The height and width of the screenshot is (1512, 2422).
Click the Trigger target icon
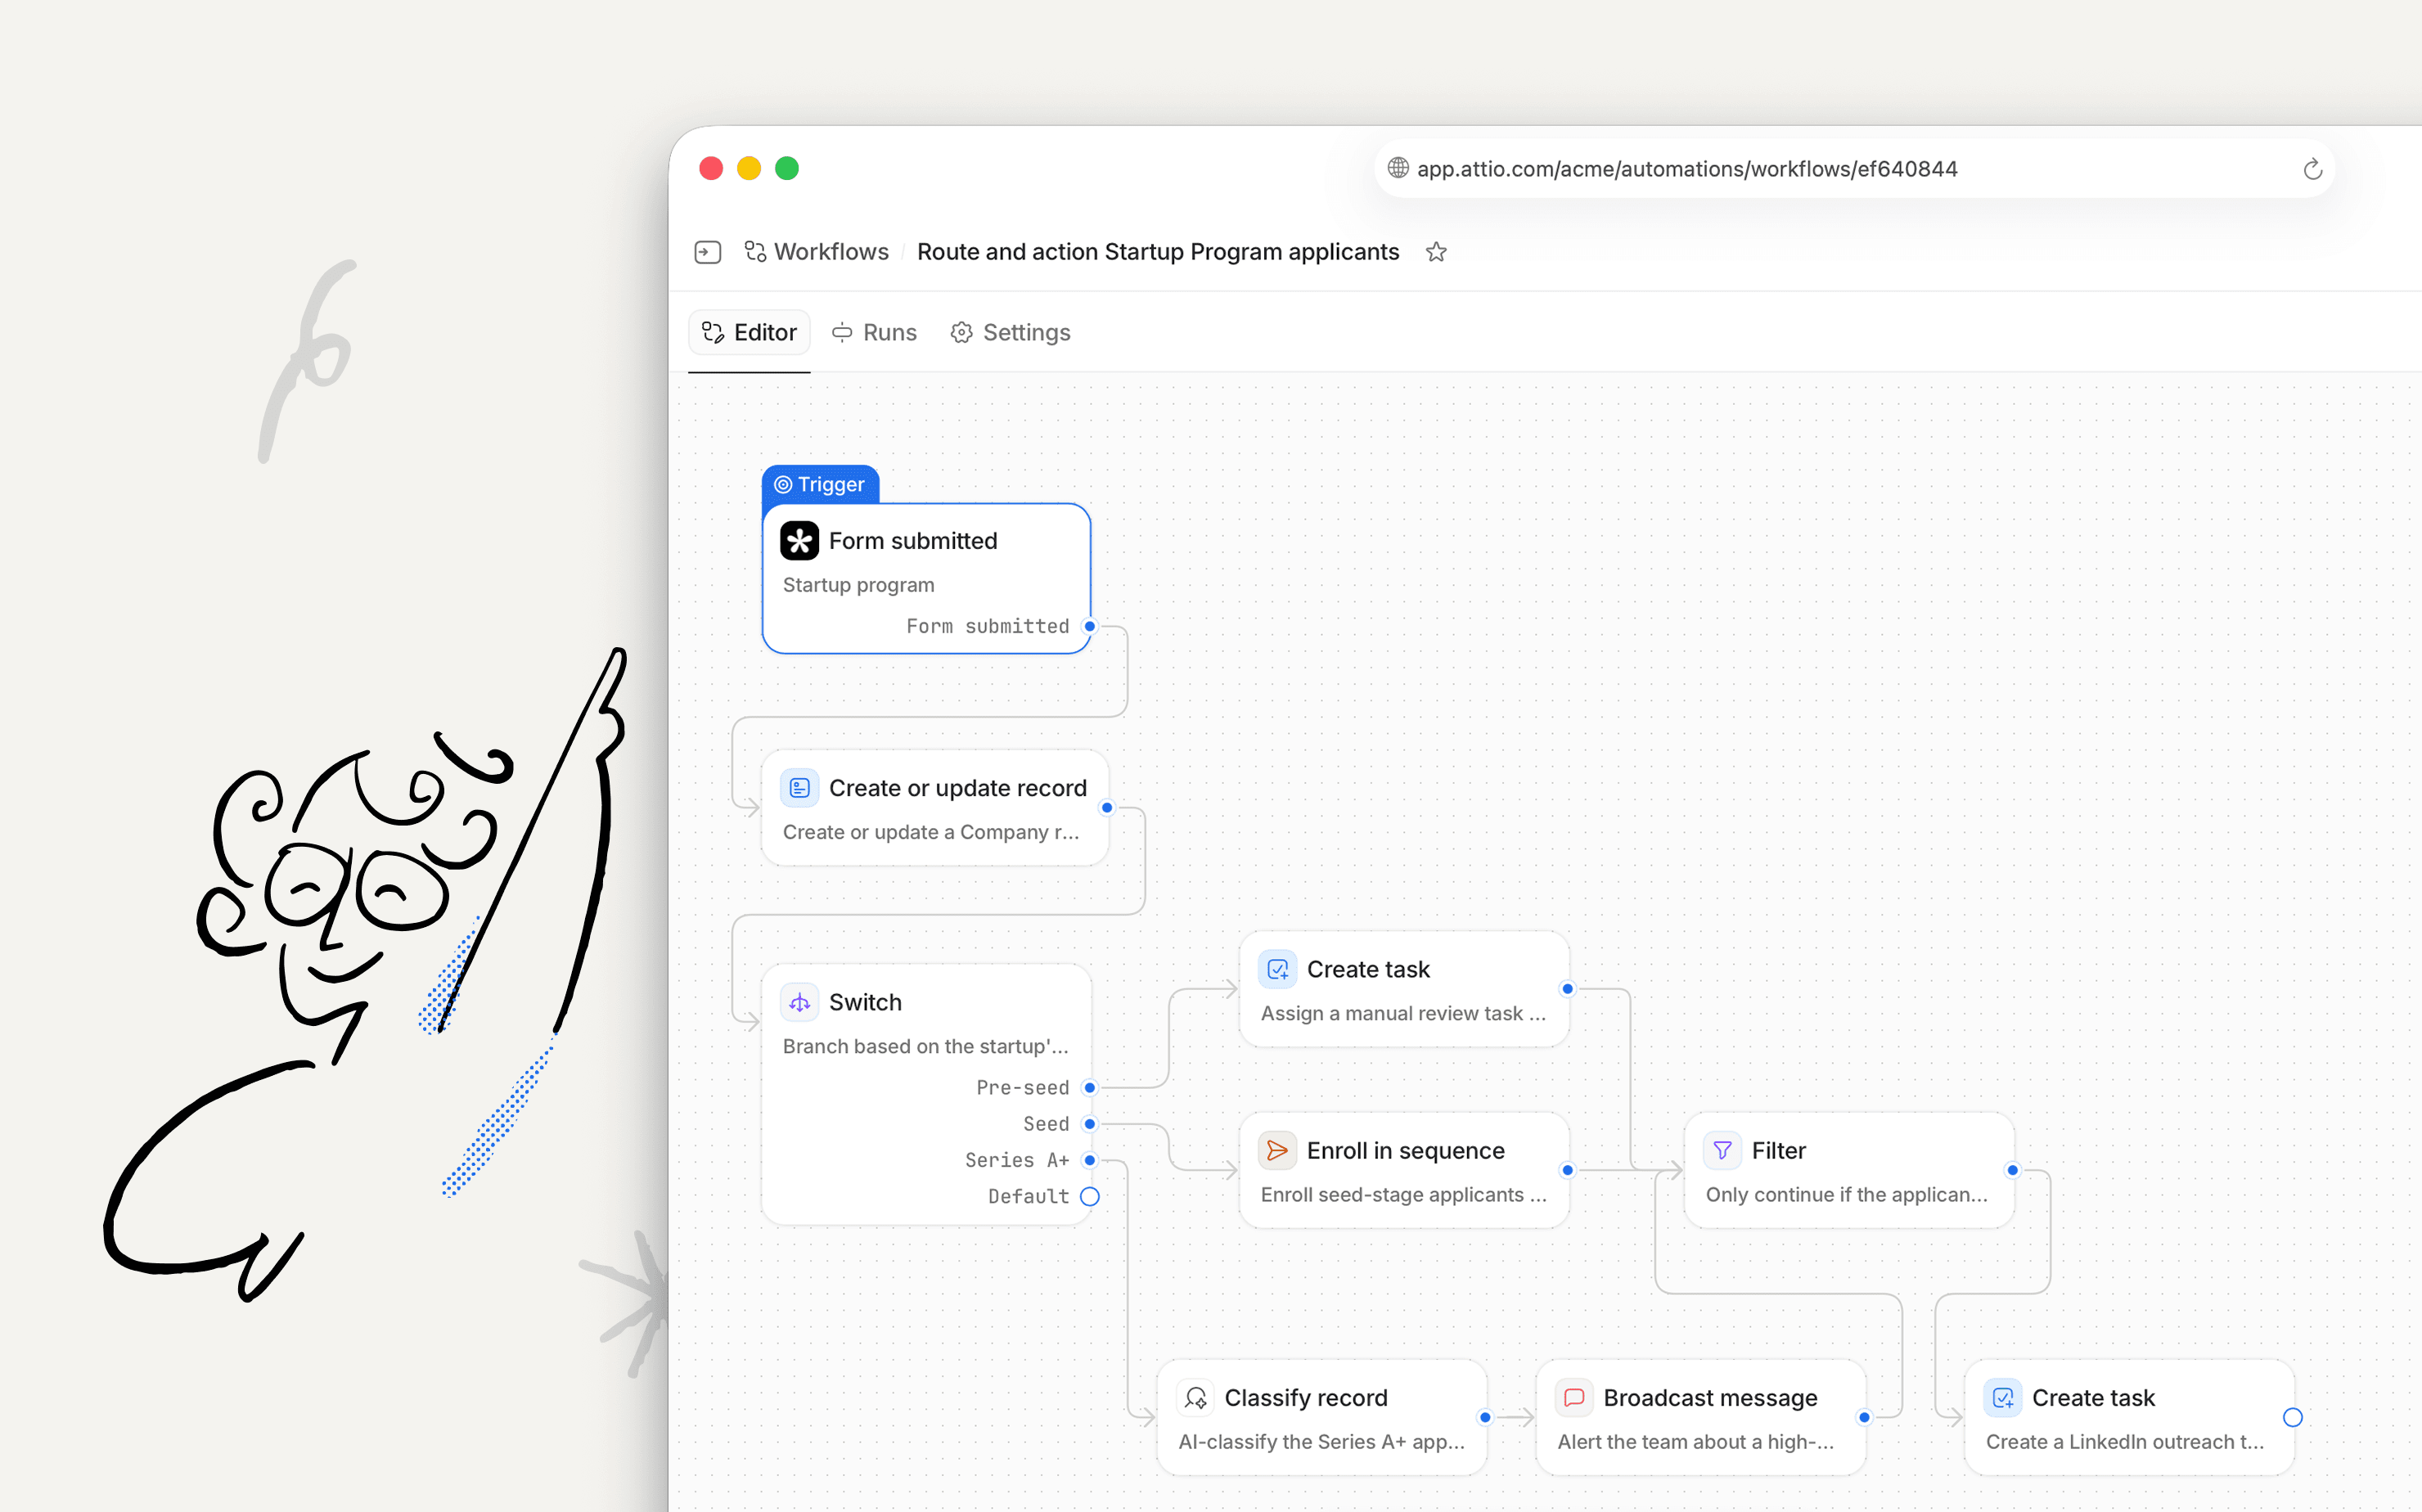coord(783,484)
